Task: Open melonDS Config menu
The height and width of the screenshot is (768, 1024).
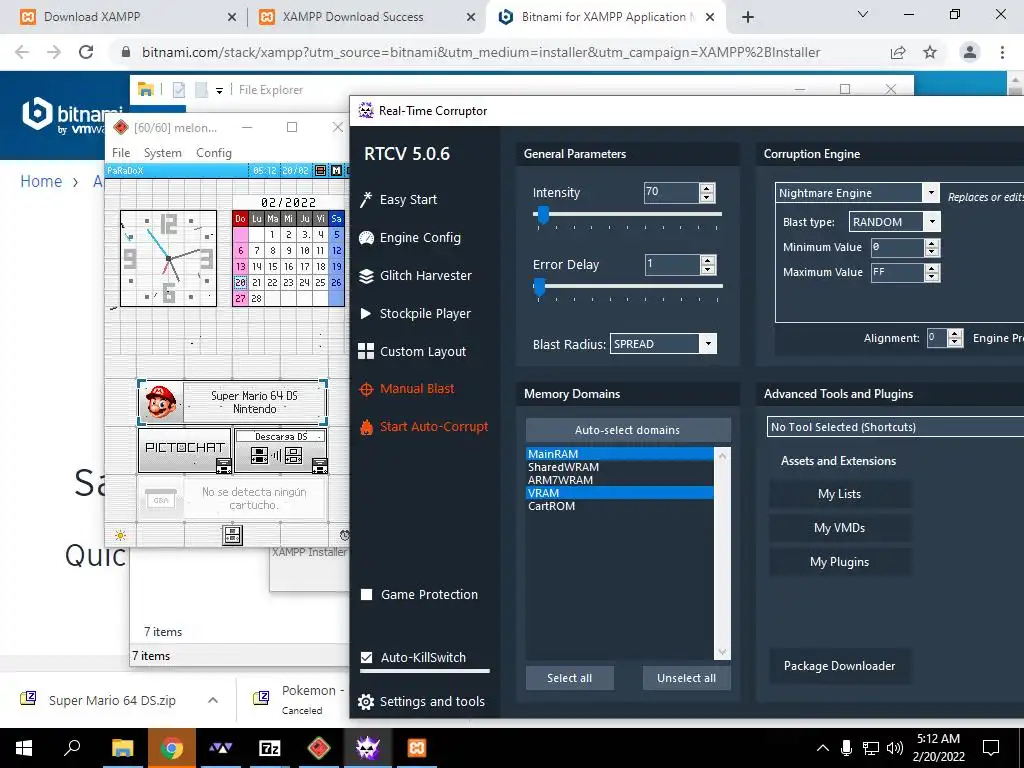Action: pyautogui.click(x=214, y=153)
